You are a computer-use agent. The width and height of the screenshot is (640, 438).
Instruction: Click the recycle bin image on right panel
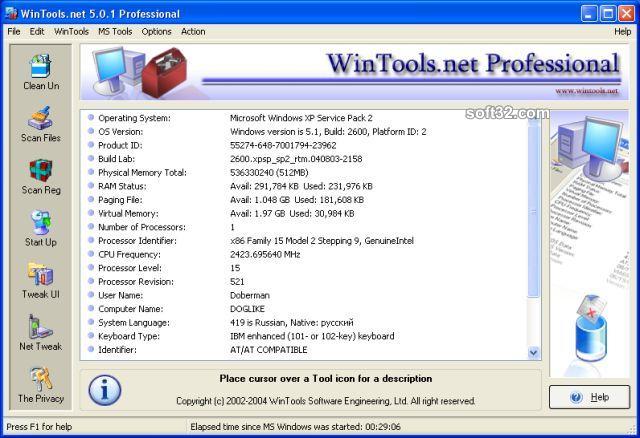click(x=591, y=329)
